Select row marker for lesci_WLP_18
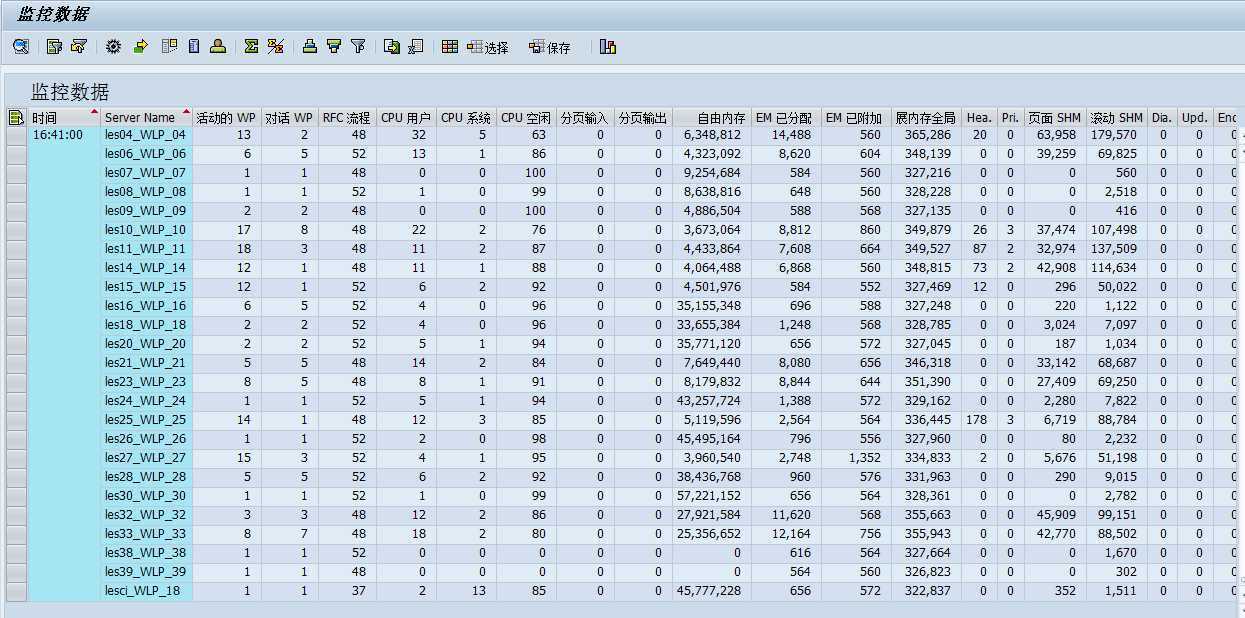Screen dimensions: 1245x618 click(16, 591)
